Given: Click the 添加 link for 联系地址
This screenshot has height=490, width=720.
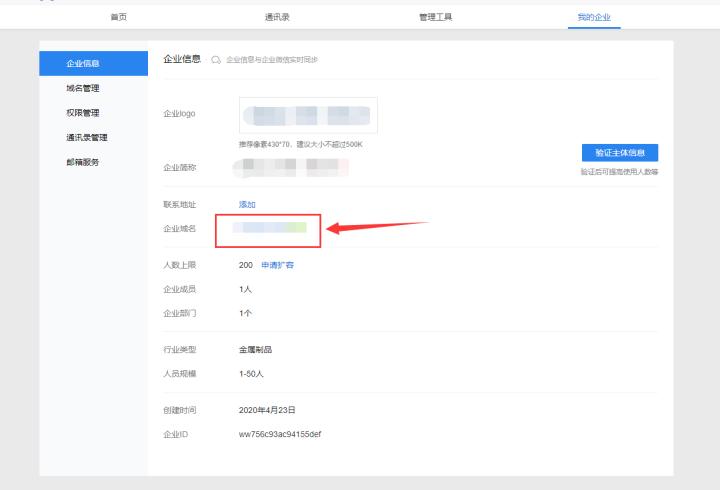Looking at the screenshot, I should tap(247, 204).
